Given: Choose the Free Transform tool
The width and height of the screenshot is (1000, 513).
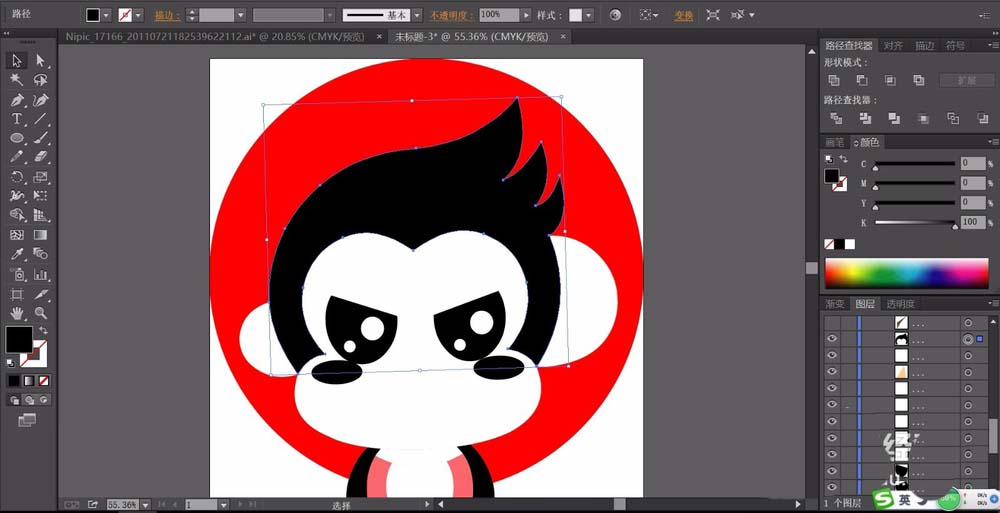Looking at the screenshot, I should tap(40, 196).
